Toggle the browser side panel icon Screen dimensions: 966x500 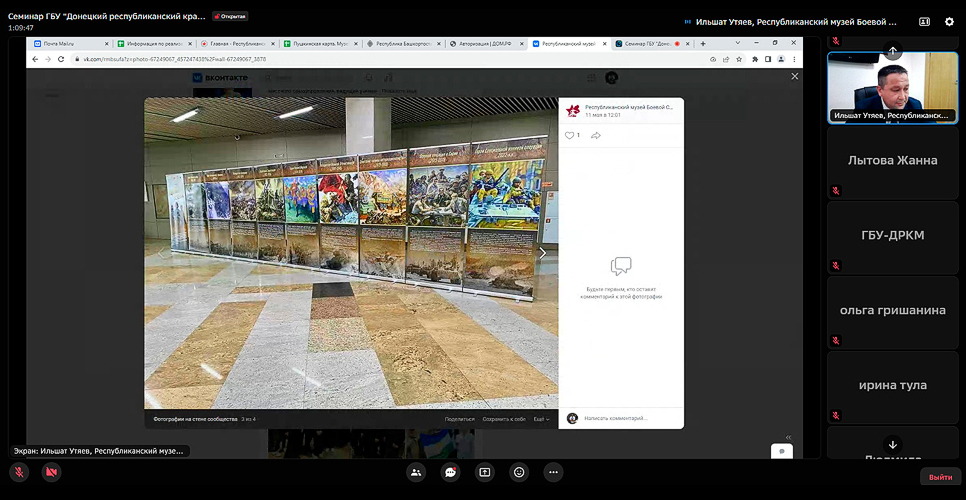pos(768,59)
